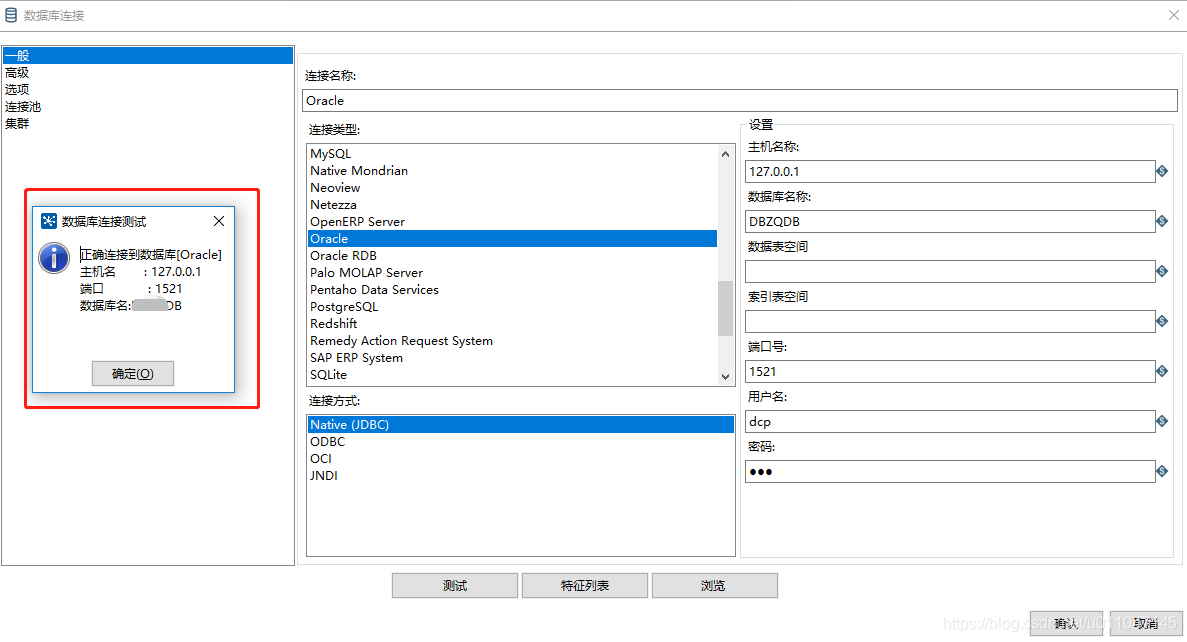
Task: Click variable icon beside index tablespace field
Action: pos(1162,321)
